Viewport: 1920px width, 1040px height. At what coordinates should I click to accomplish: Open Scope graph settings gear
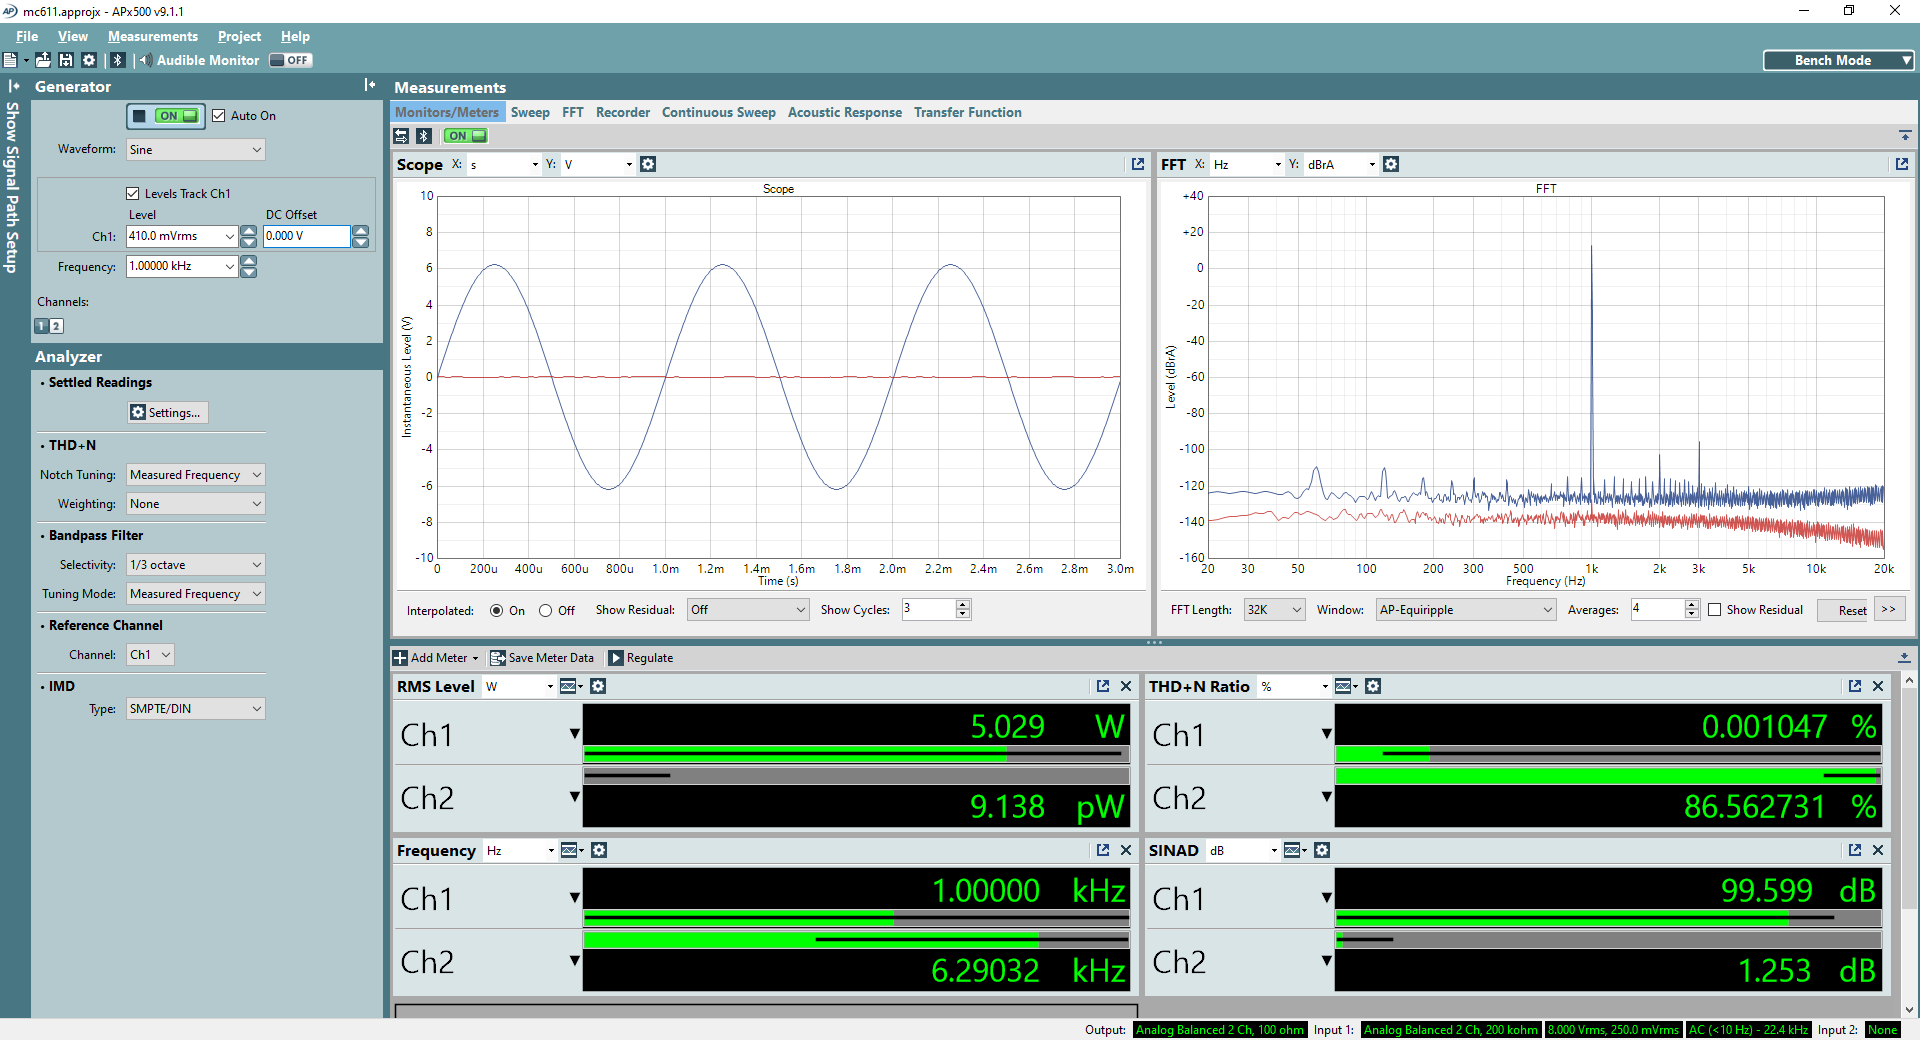(648, 164)
